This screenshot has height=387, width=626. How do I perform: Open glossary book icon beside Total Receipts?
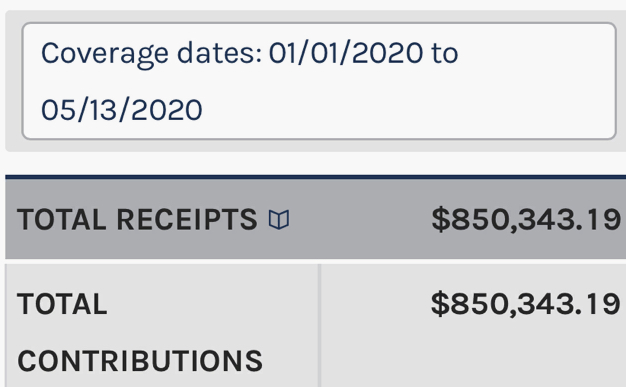[279, 220]
